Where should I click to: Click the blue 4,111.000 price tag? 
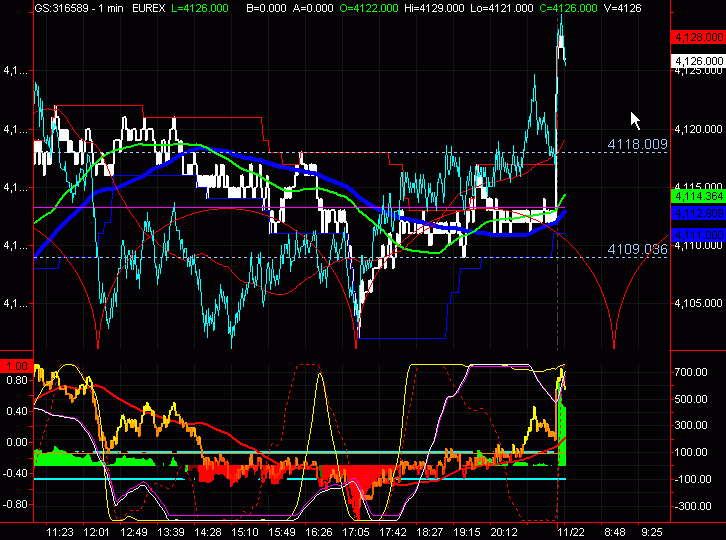[697, 233]
